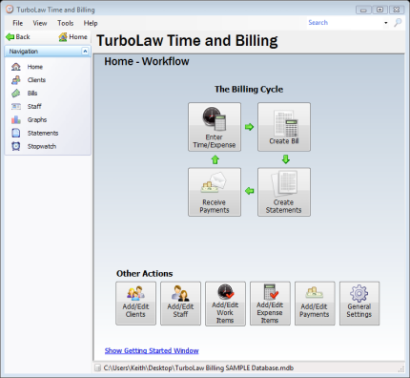
Task: Open the Receive Payments step
Action: pos(214,192)
